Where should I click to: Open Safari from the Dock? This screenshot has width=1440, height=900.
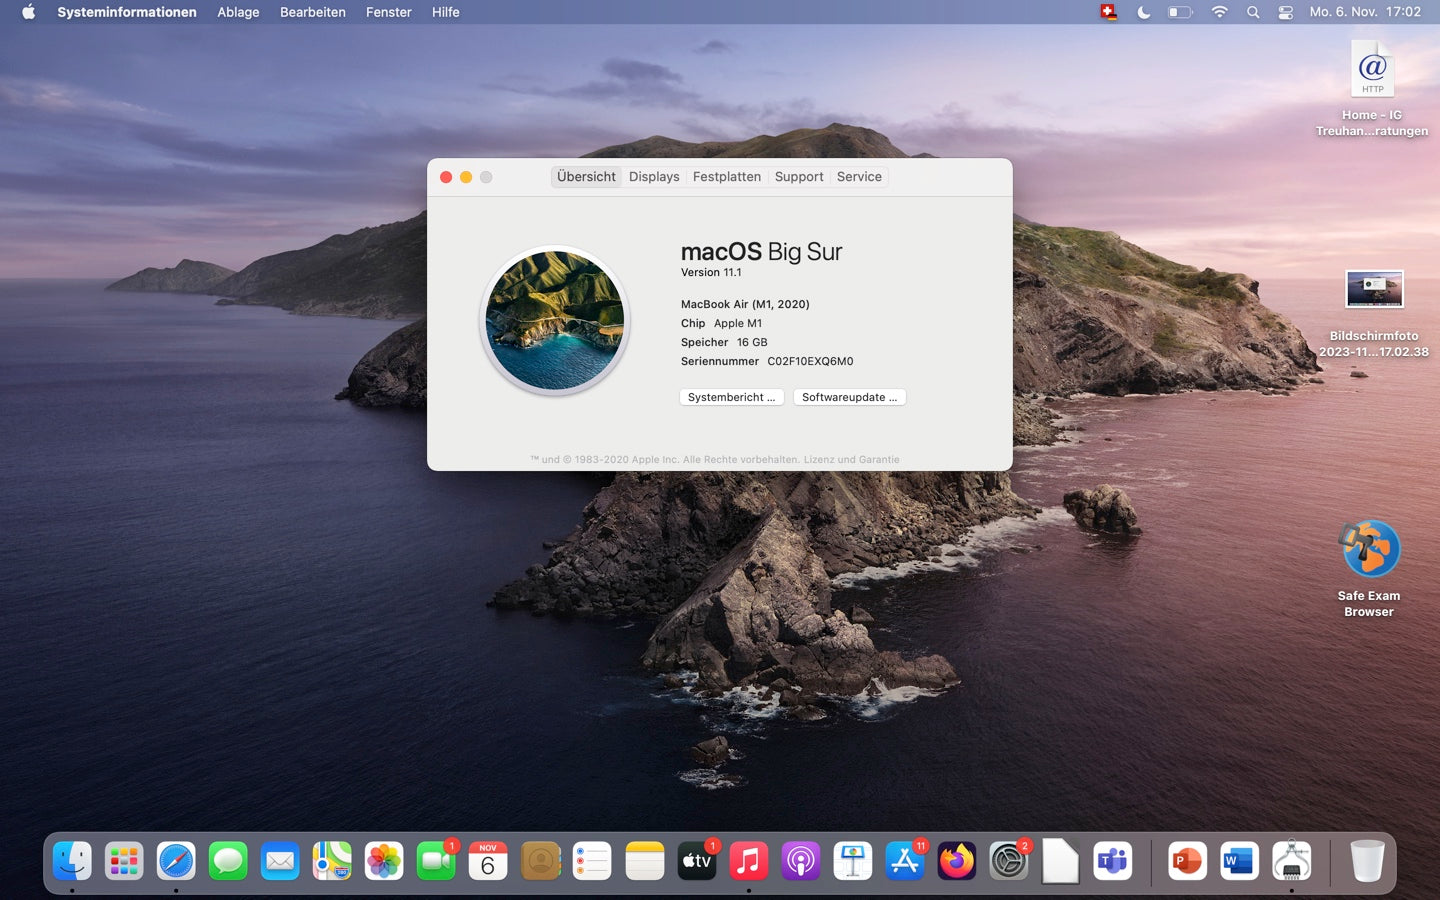pos(176,861)
